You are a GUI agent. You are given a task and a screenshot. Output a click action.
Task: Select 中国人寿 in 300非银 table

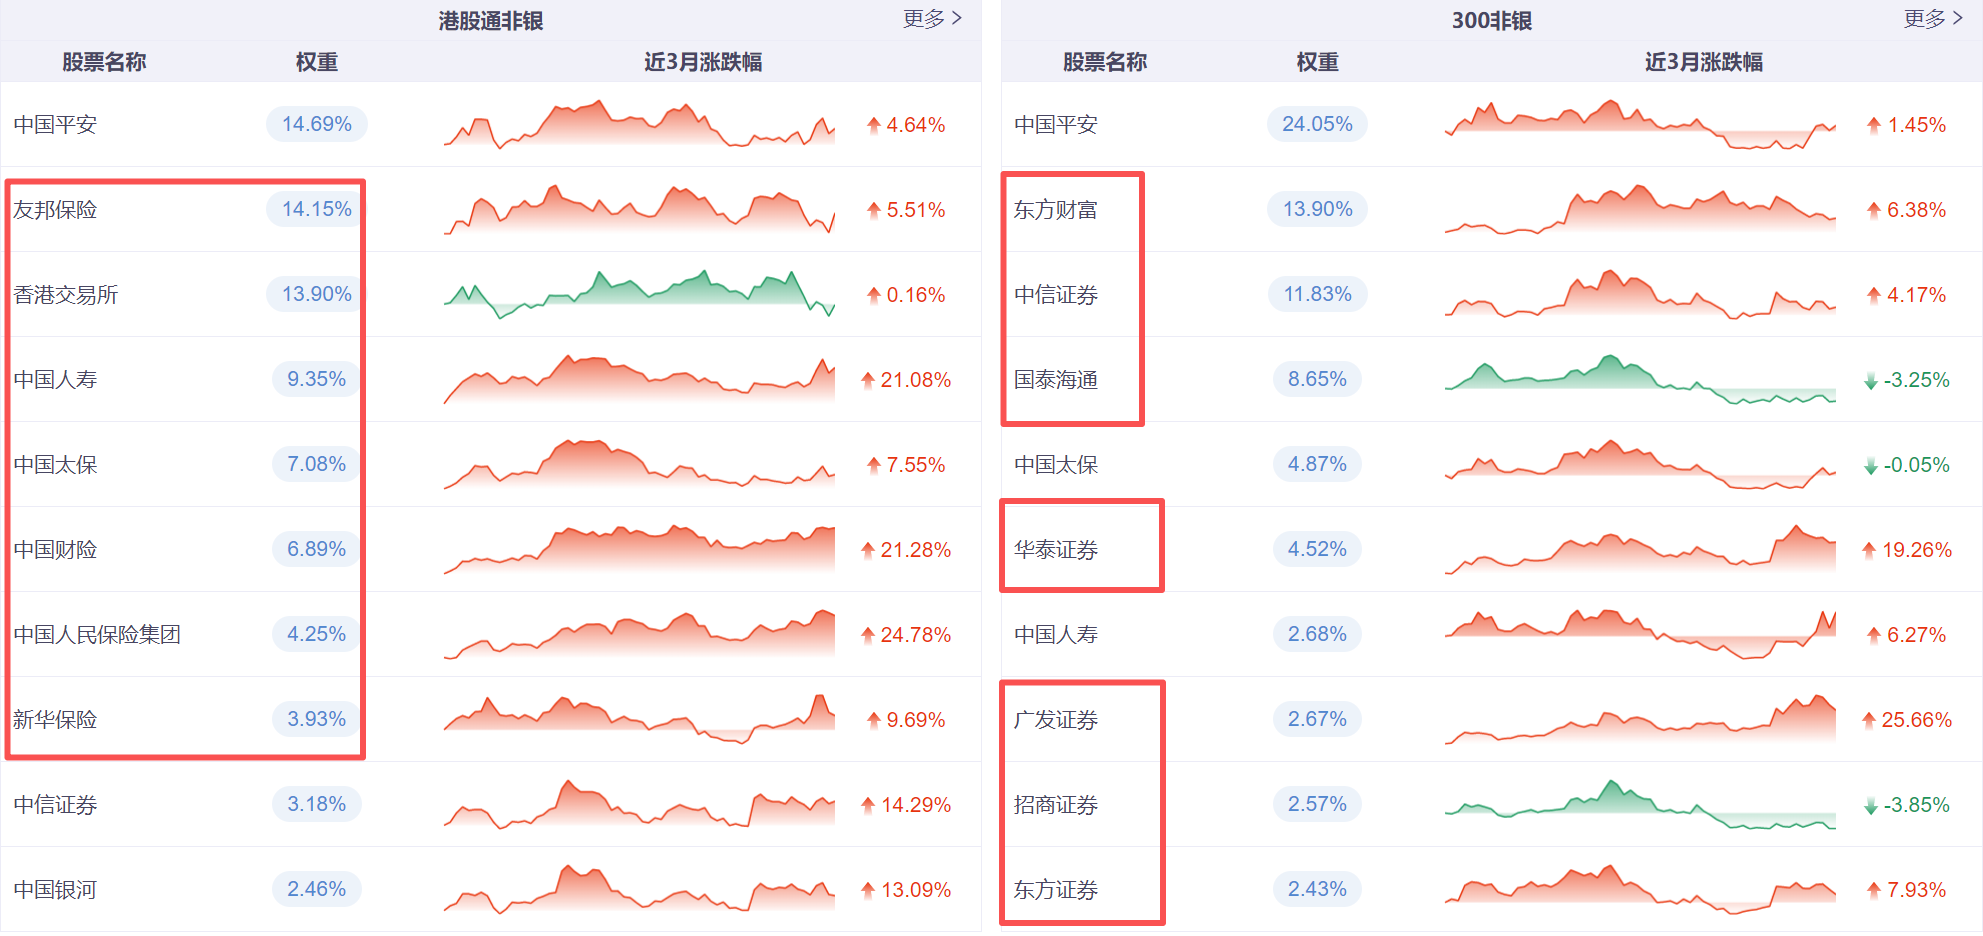coord(1056,635)
